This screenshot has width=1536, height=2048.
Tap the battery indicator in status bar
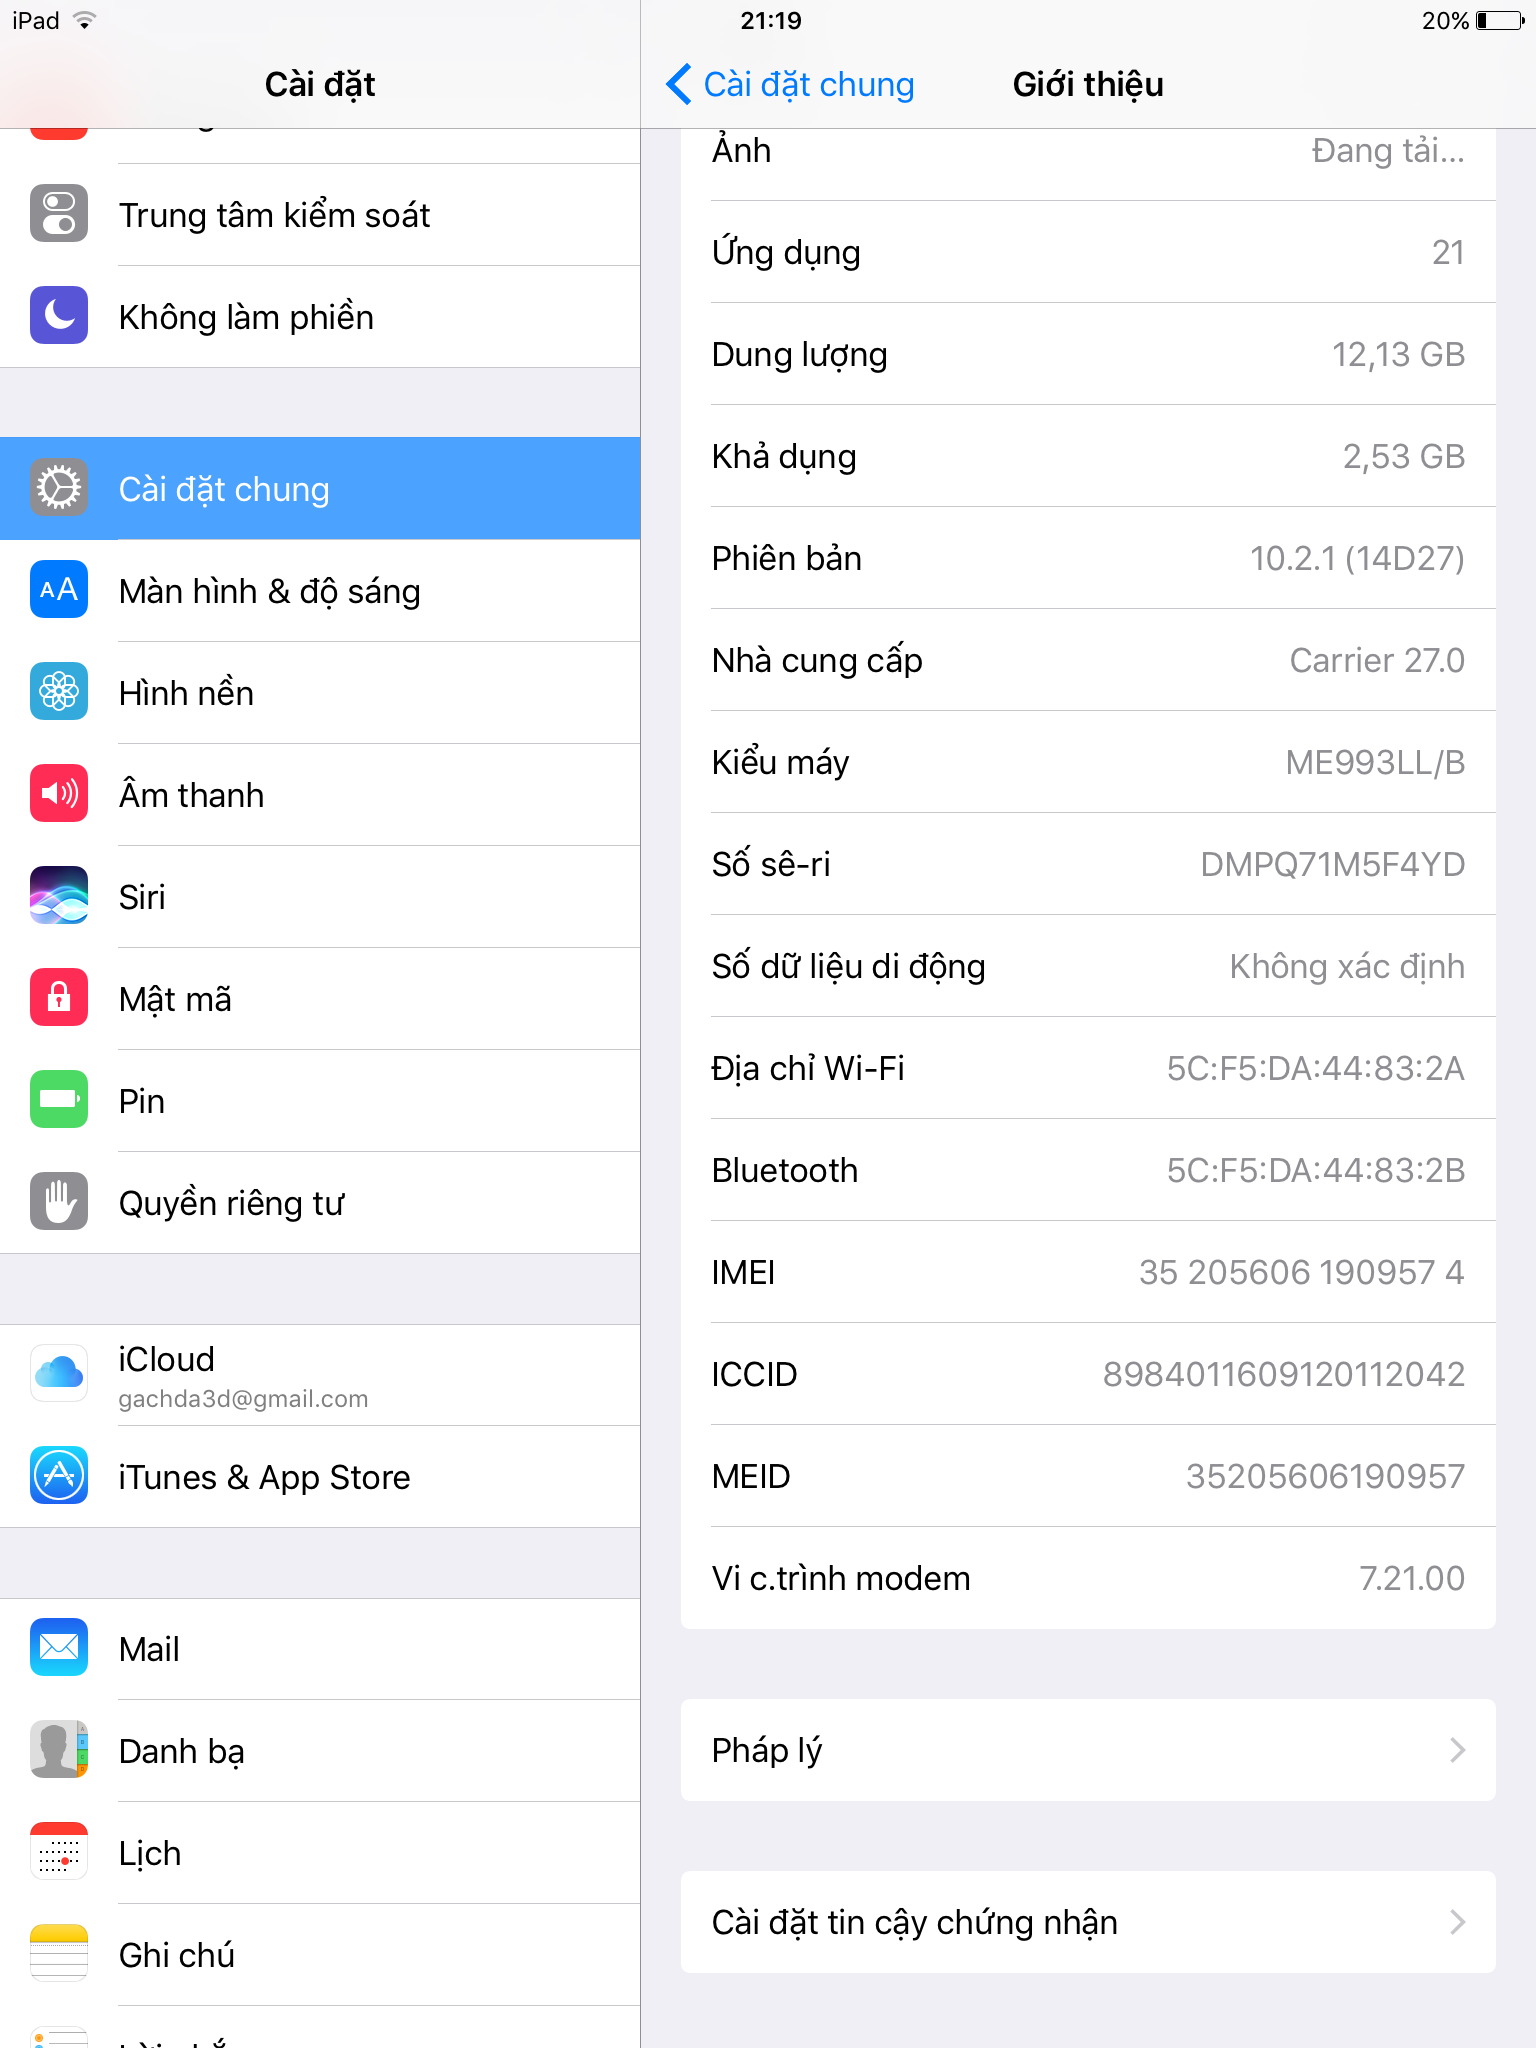(1500, 21)
